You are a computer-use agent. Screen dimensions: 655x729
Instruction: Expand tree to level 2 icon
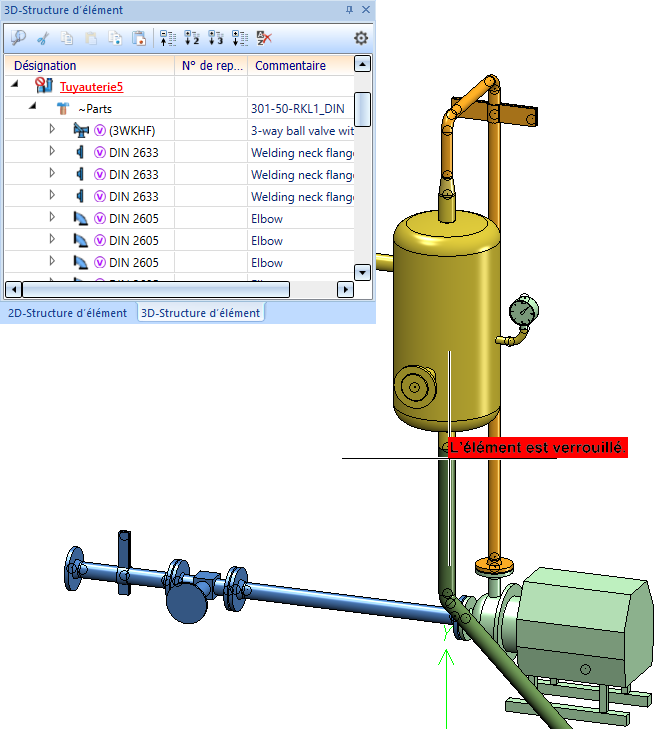pos(192,38)
